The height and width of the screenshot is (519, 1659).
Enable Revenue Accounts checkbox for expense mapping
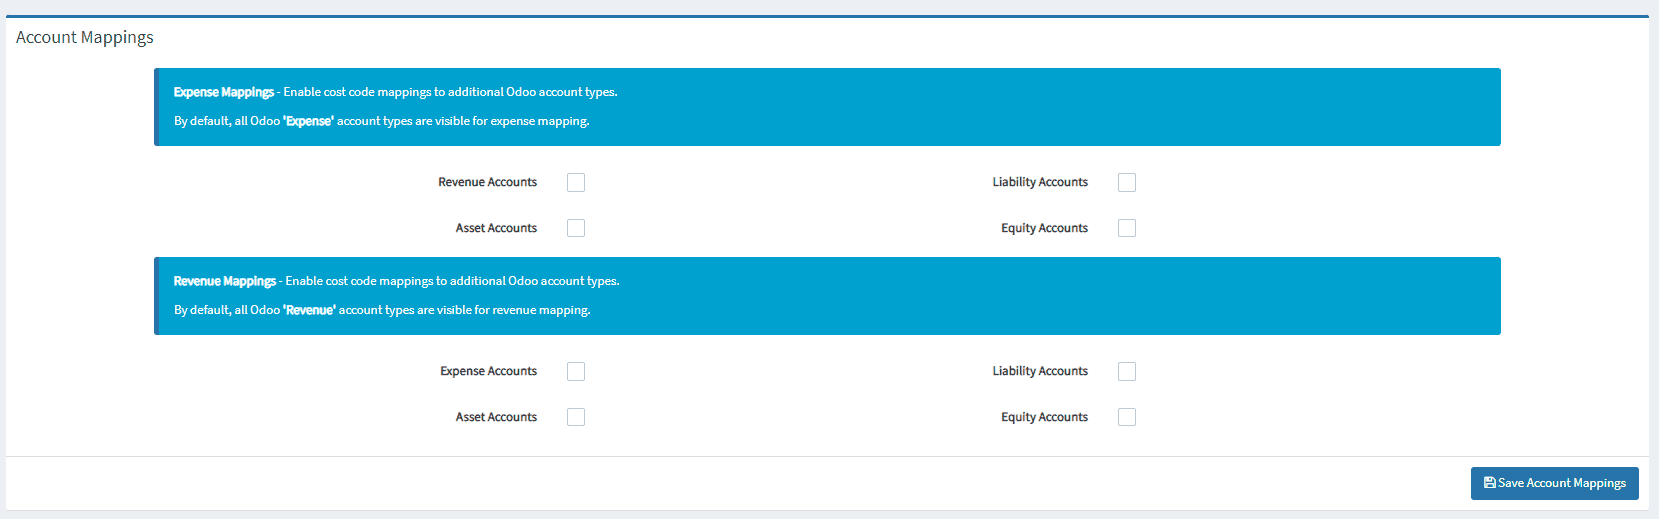click(x=576, y=182)
